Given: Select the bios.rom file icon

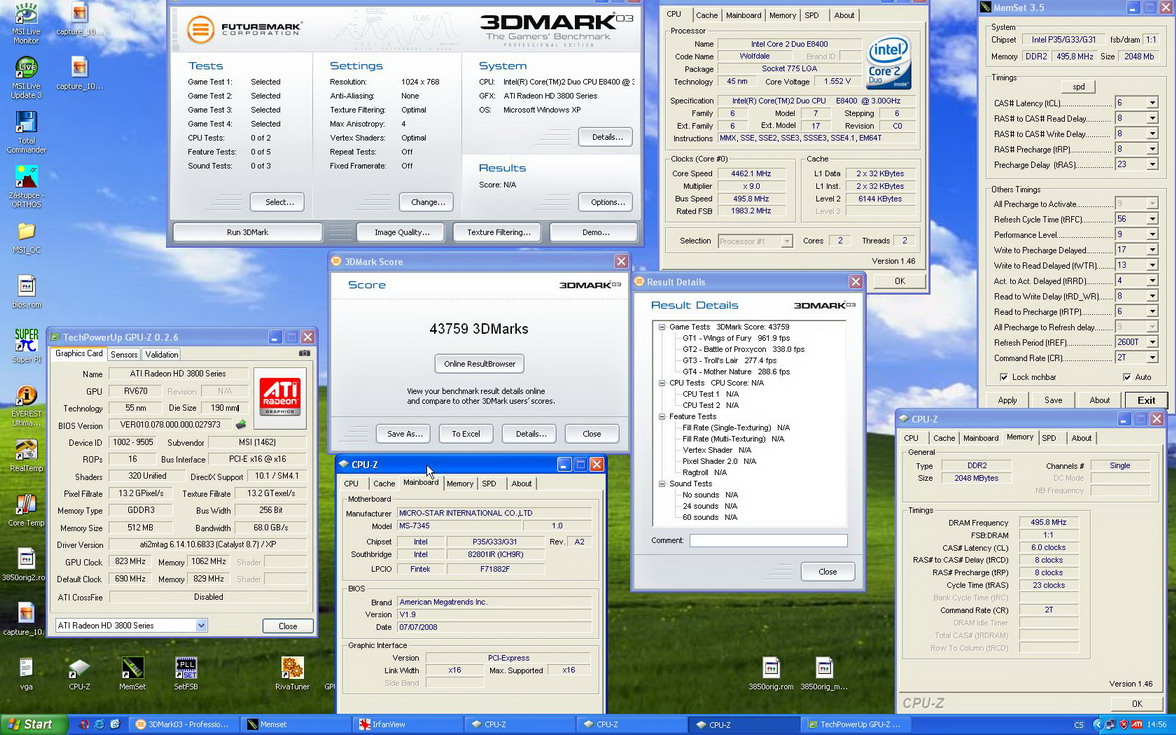Looking at the screenshot, I should [x=26, y=286].
